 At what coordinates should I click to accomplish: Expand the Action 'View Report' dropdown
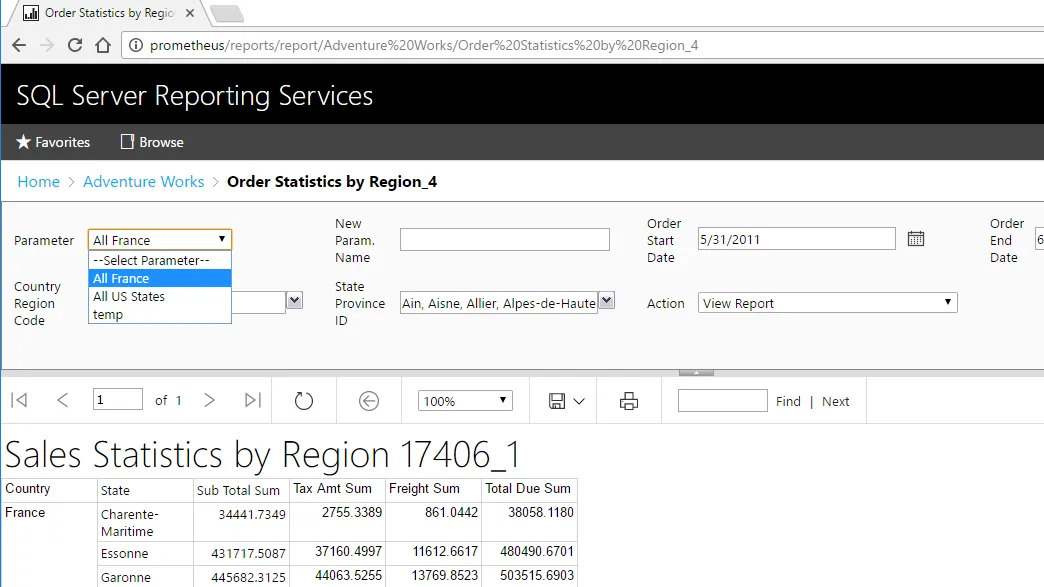[827, 303]
